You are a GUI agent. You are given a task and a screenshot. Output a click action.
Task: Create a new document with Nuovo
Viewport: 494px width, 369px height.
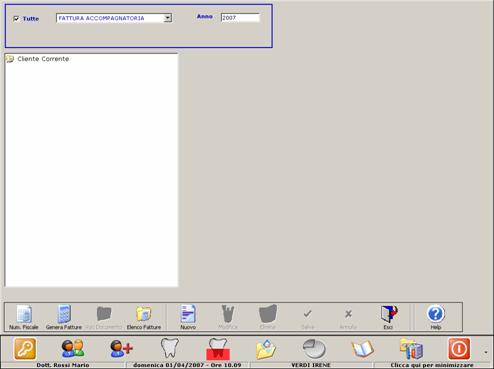pyautogui.click(x=188, y=317)
